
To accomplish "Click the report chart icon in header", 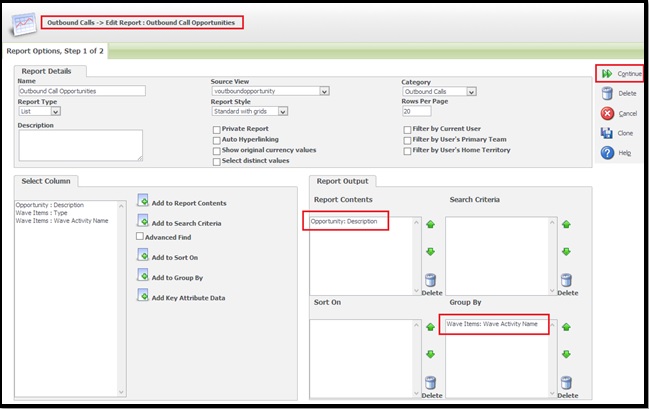I will click(x=24, y=24).
